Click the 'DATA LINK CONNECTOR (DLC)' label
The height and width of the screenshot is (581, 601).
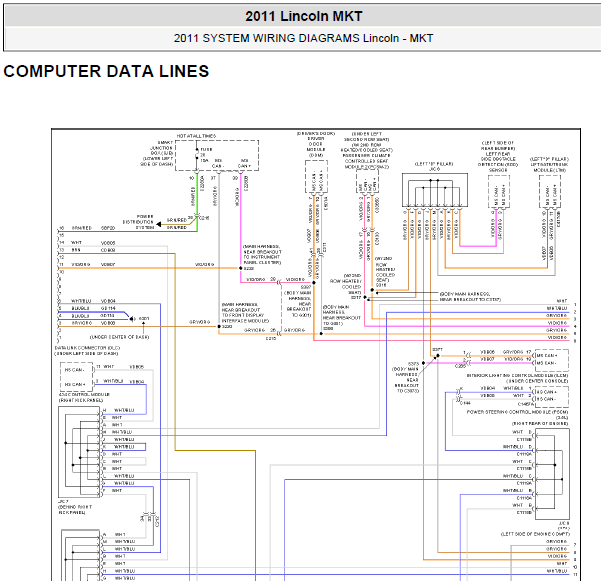pyautogui.click(x=87, y=348)
